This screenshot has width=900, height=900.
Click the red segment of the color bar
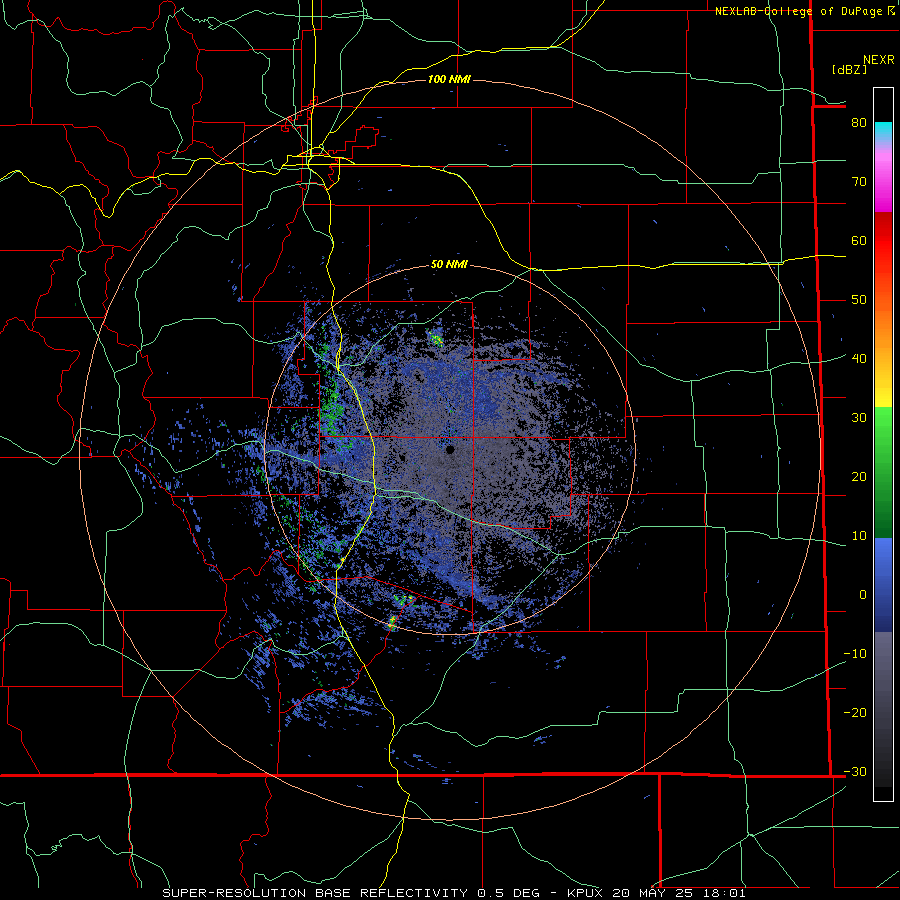(883, 241)
